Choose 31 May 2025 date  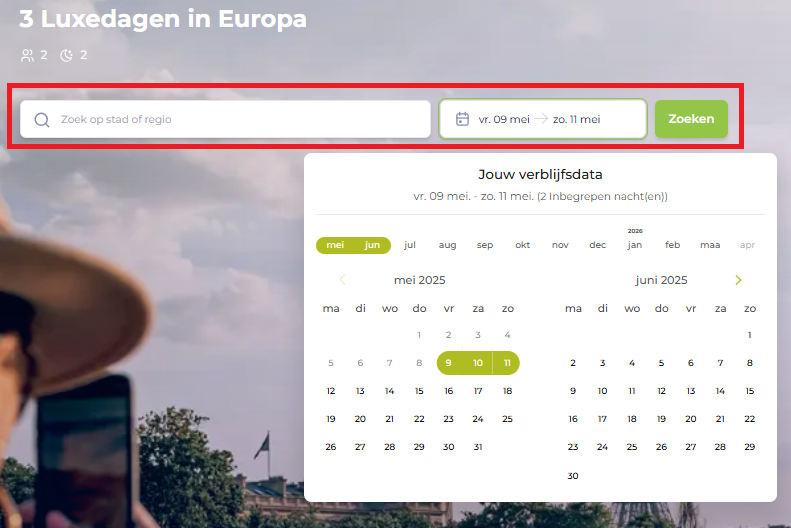tap(478, 447)
